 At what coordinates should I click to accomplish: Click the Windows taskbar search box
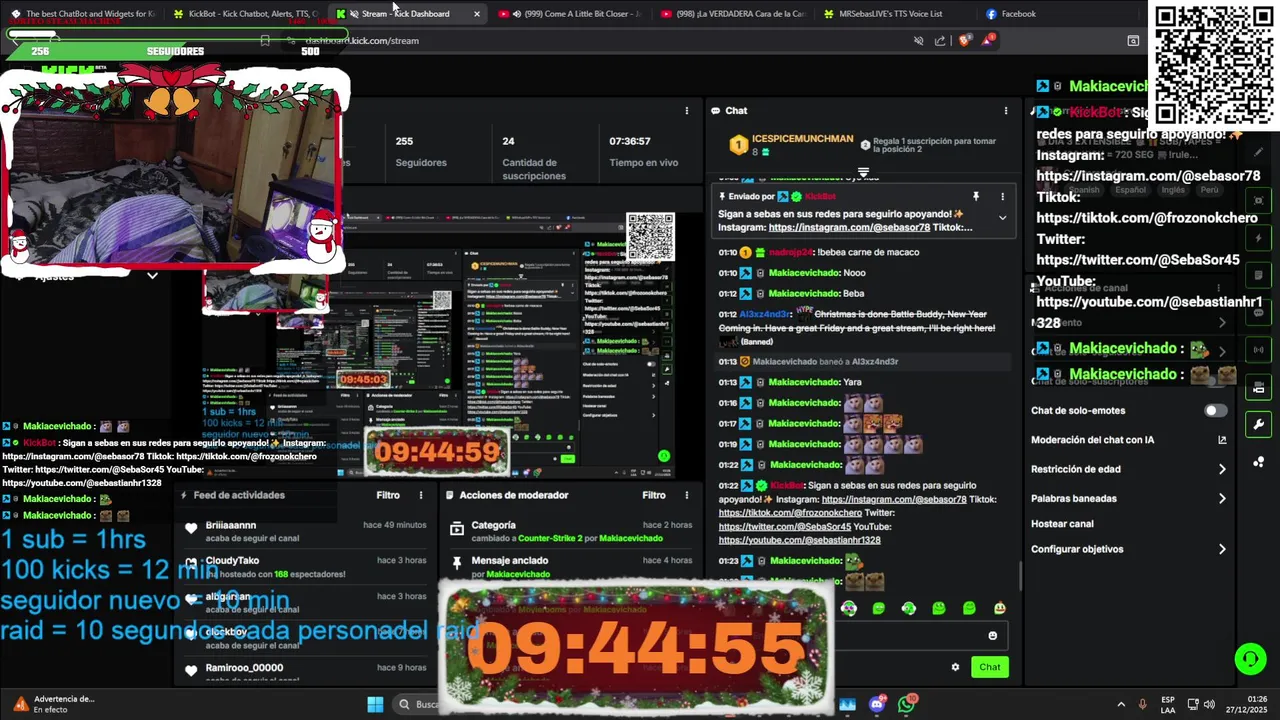click(417, 704)
